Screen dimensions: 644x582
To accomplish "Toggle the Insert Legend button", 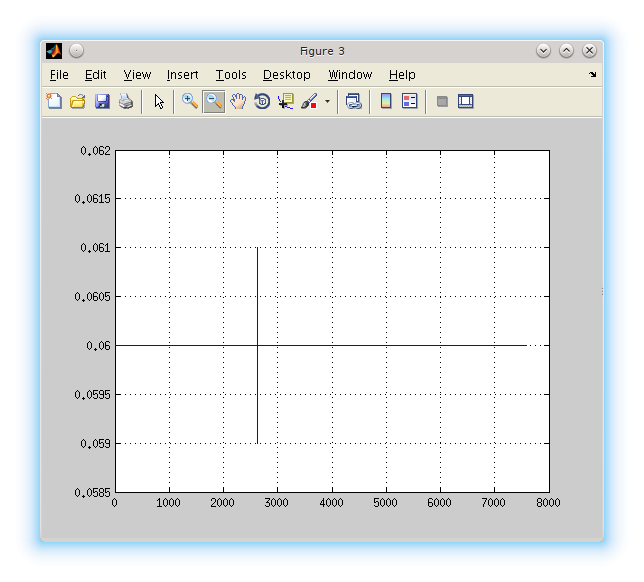I will 410,101.
